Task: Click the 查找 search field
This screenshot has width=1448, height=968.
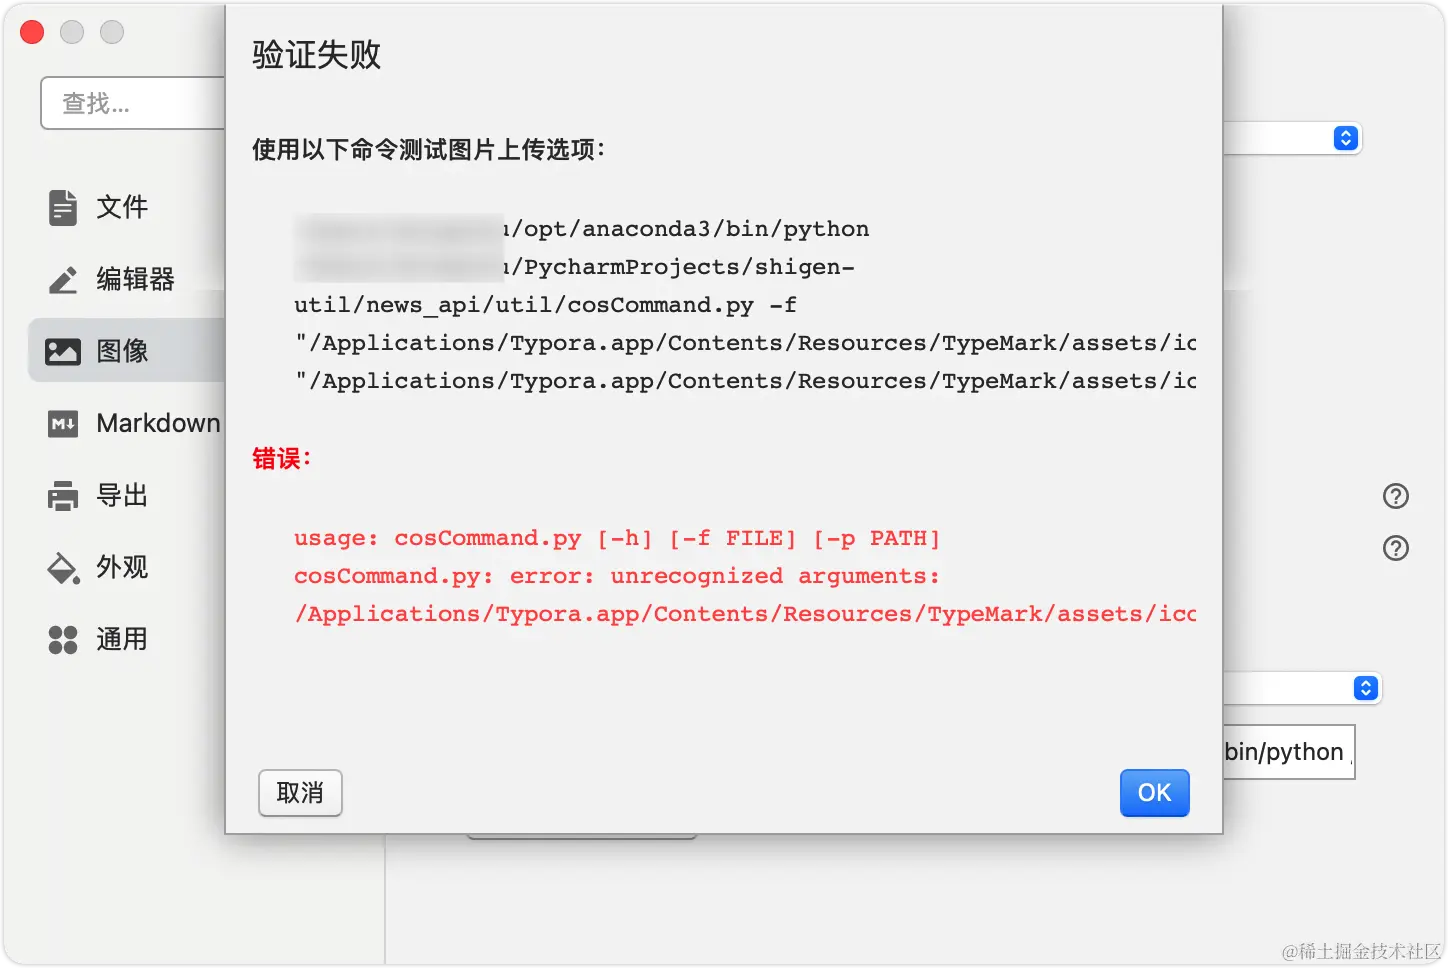Action: point(133,103)
